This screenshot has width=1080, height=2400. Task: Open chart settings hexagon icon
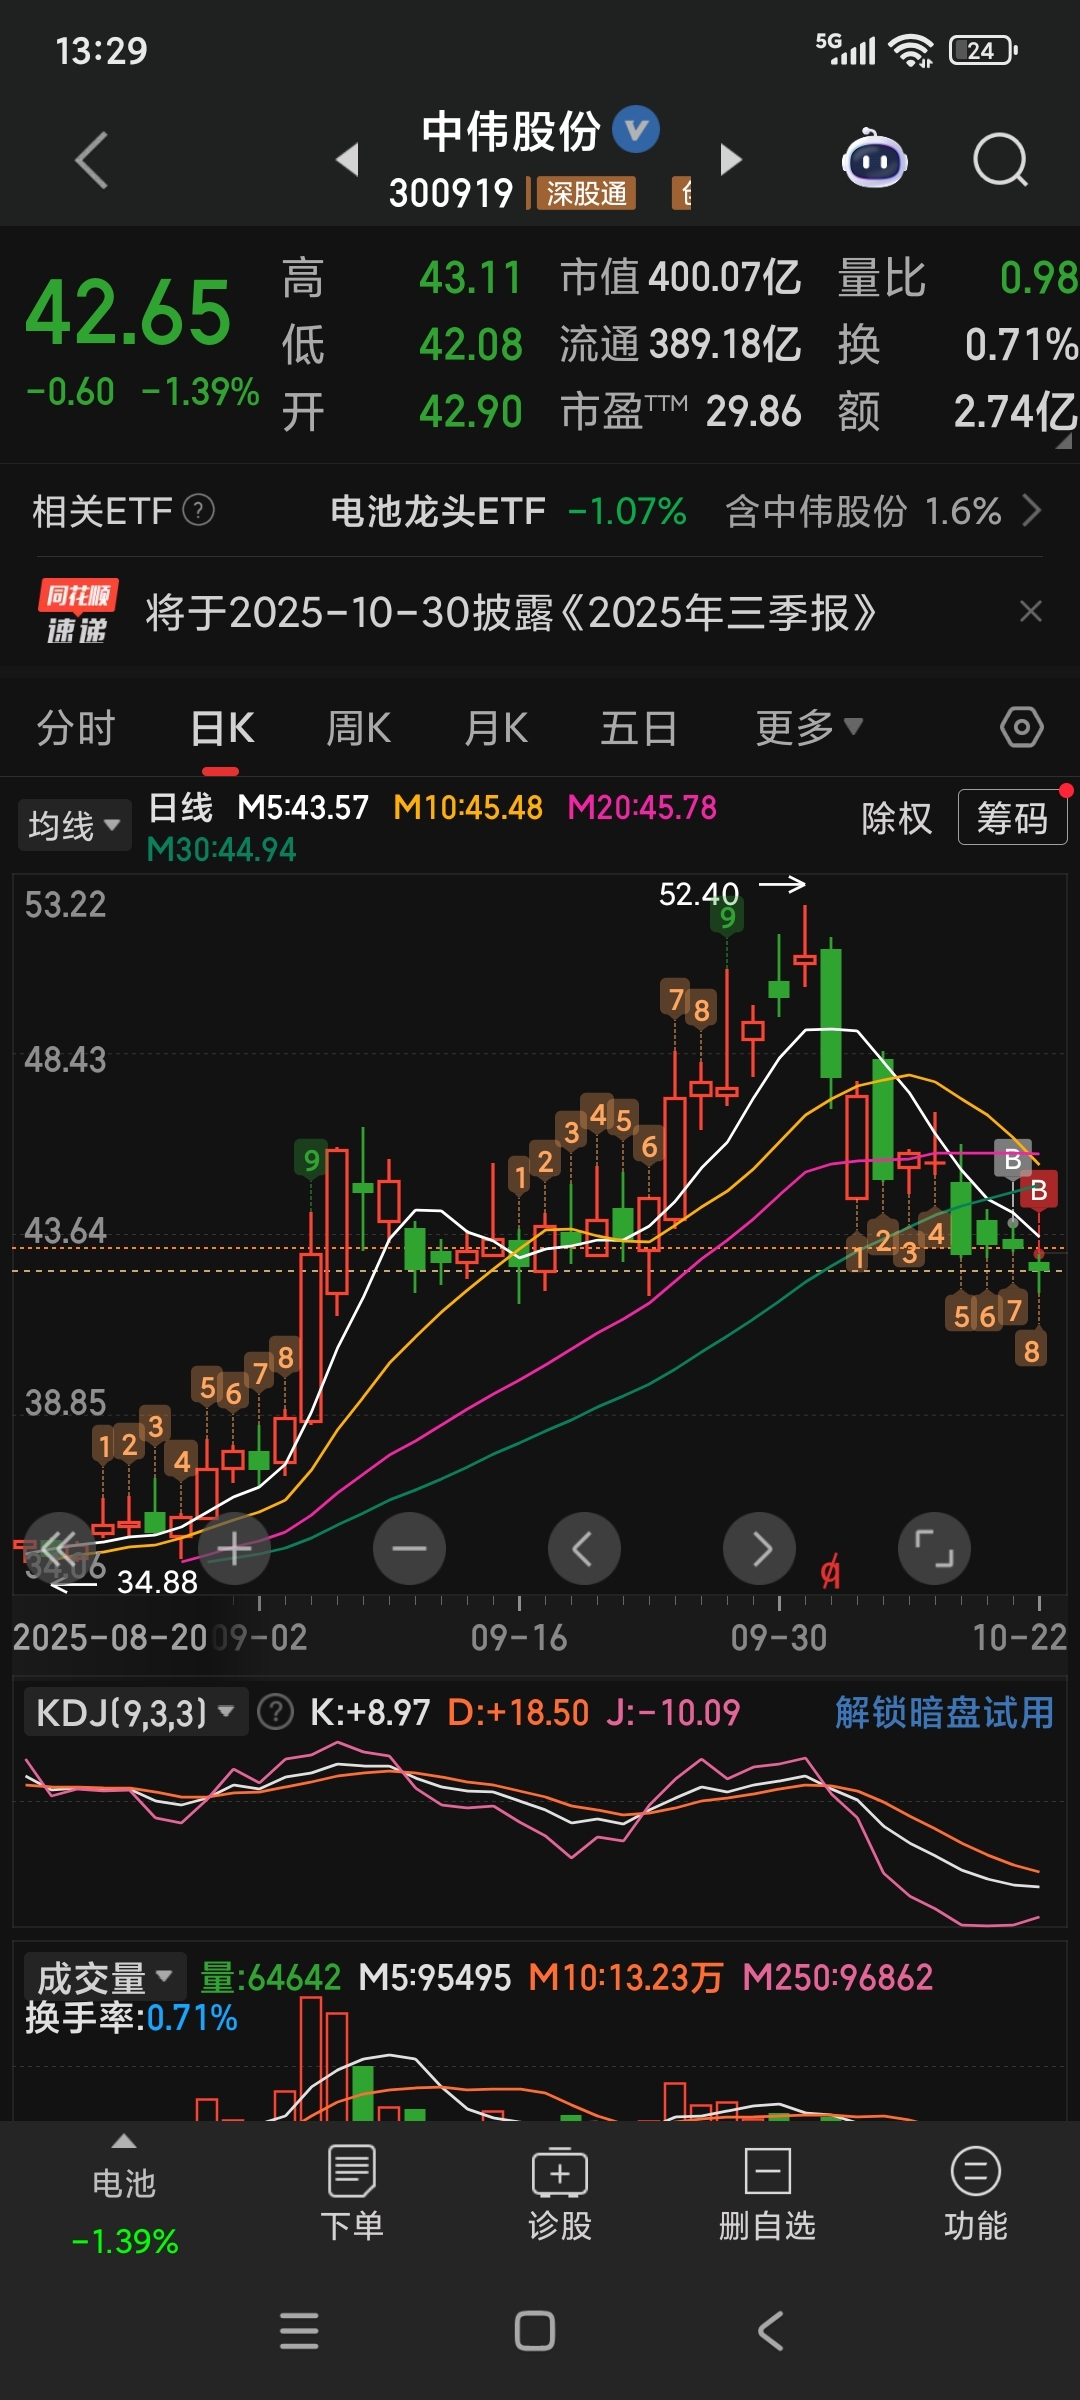(x=1022, y=727)
